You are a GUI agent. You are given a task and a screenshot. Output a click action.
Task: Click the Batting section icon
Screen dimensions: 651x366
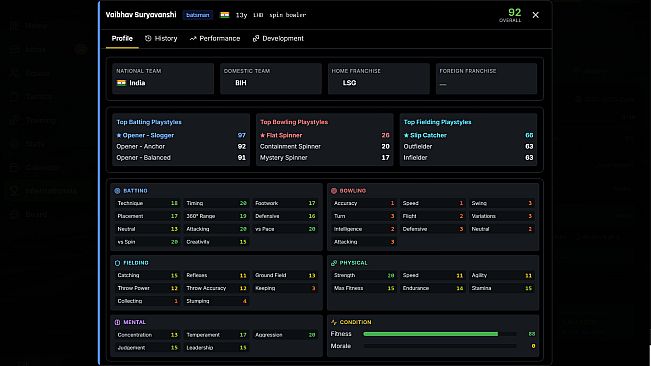coord(117,191)
